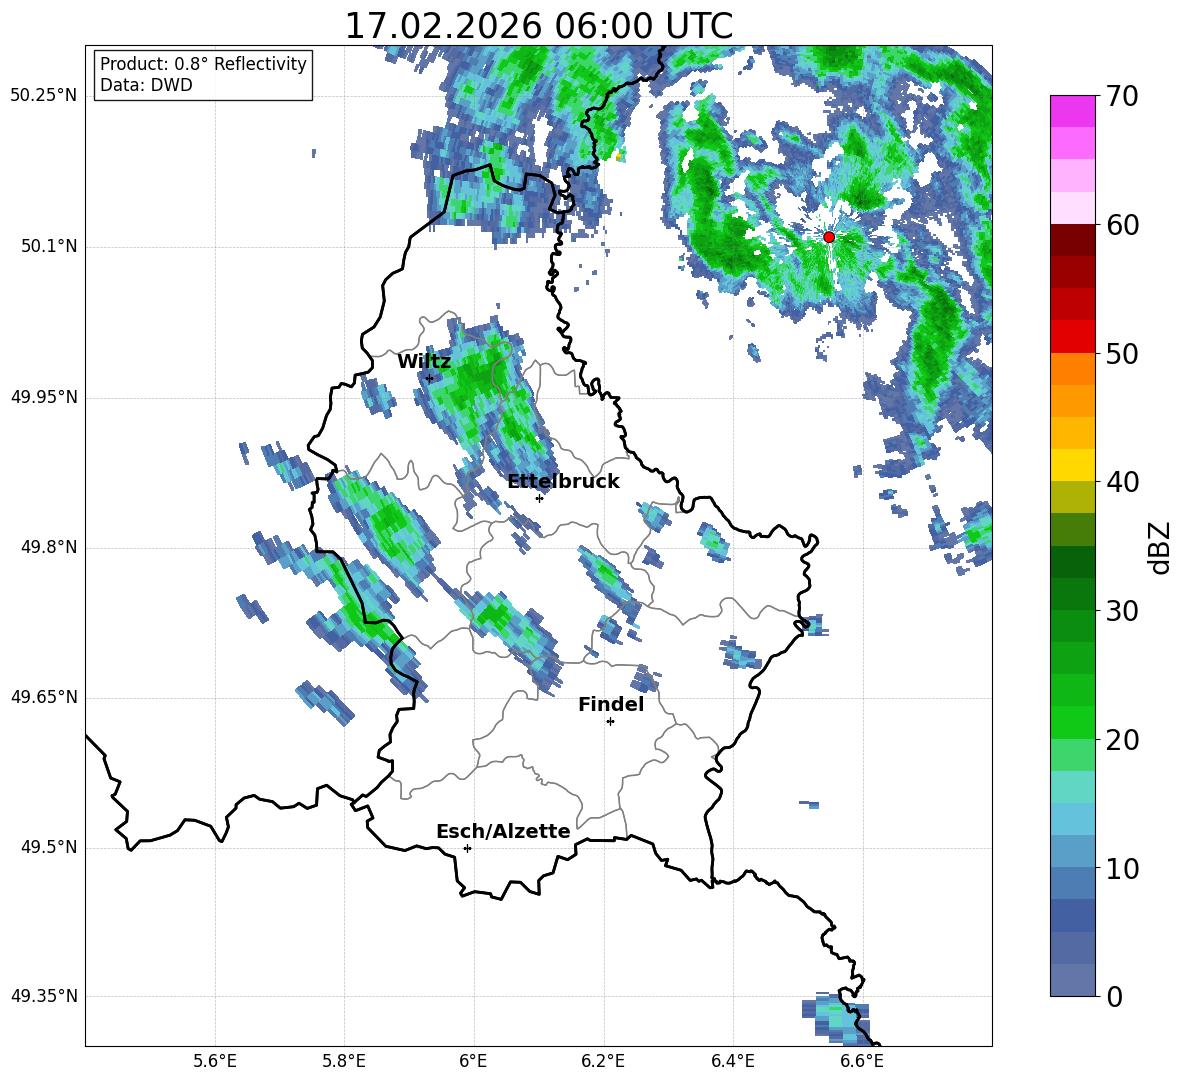Image resolution: width=1184 pixels, height=1081 pixels.
Task: Click the dark red colorbar swatch below 60
Action: pyautogui.click(x=1072, y=240)
